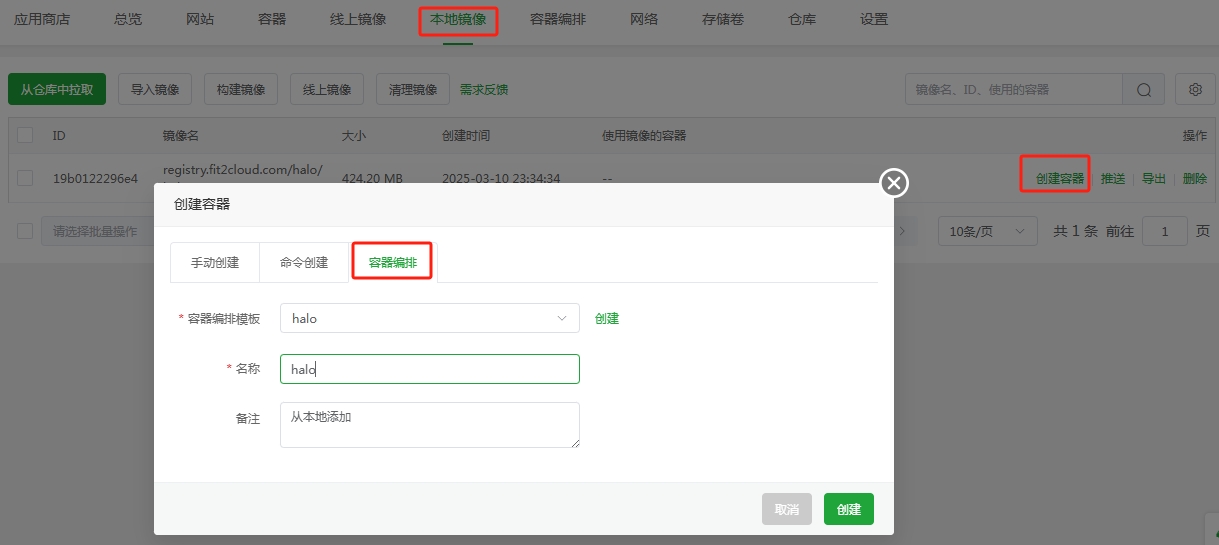
Task: Close the 创建容器 dialog with X
Action: click(893, 182)
